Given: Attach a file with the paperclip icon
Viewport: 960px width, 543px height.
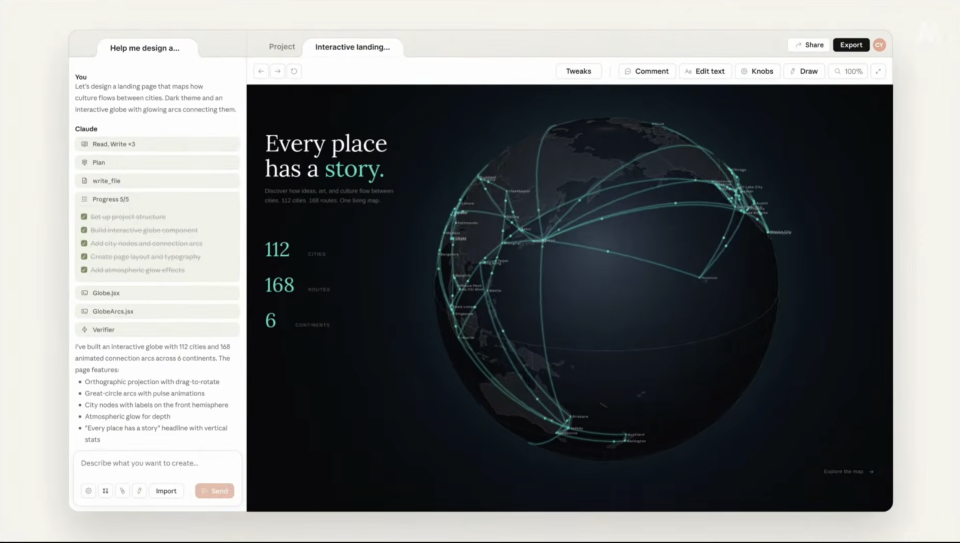Looking at the screenshot, I should 122,491.
